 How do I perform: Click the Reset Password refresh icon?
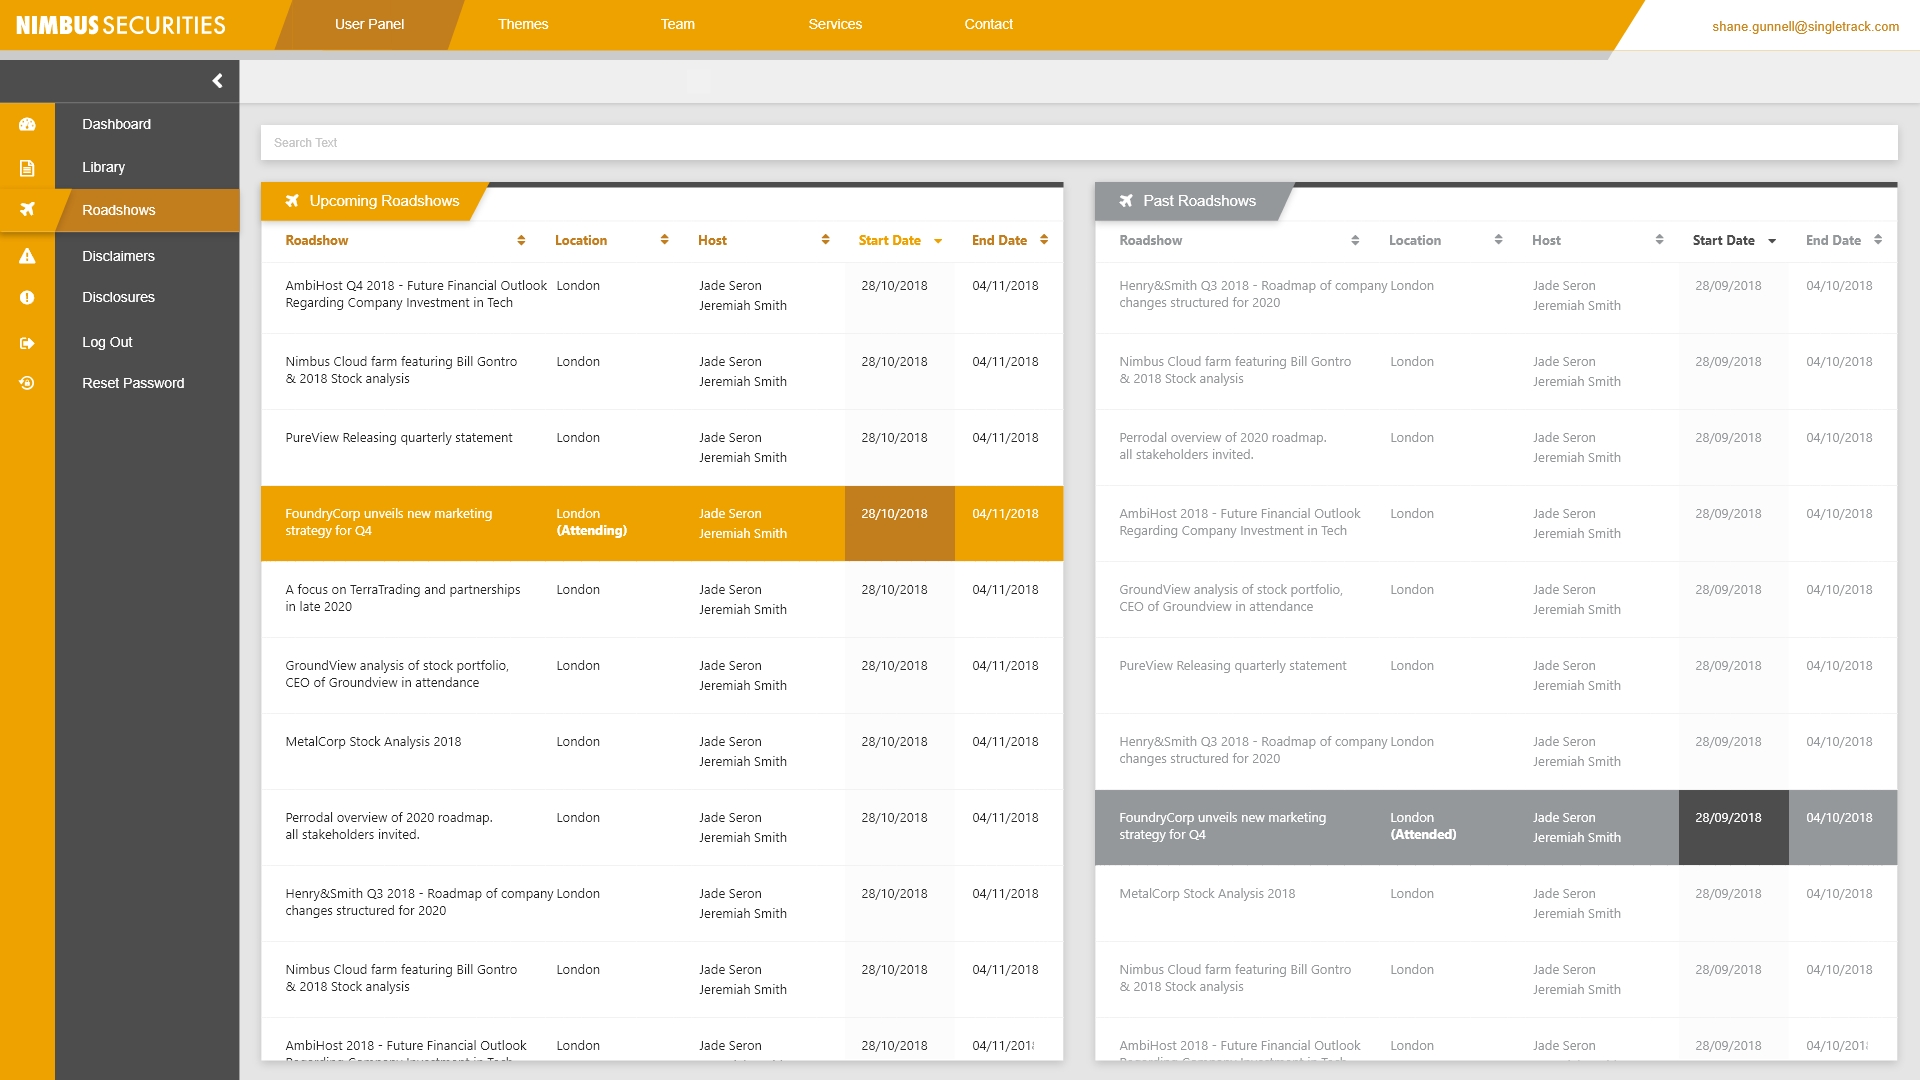[27, 383]
